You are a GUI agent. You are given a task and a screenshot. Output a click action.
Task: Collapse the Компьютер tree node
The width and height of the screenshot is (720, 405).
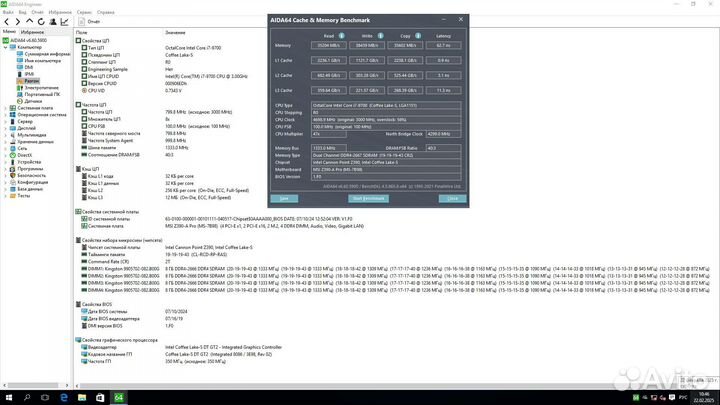(6, 47)
